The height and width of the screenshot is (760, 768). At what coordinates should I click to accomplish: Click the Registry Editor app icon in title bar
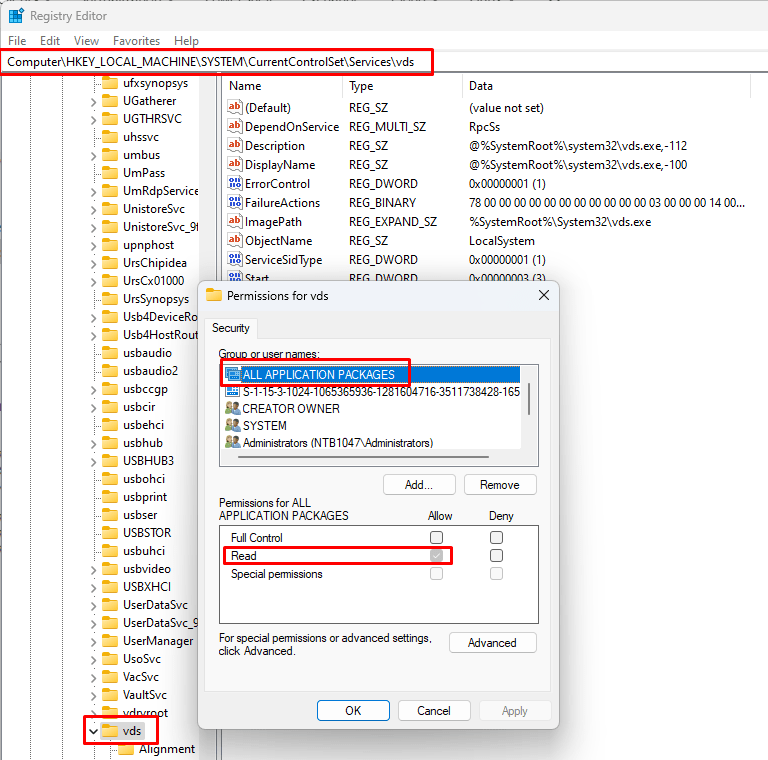16,16
